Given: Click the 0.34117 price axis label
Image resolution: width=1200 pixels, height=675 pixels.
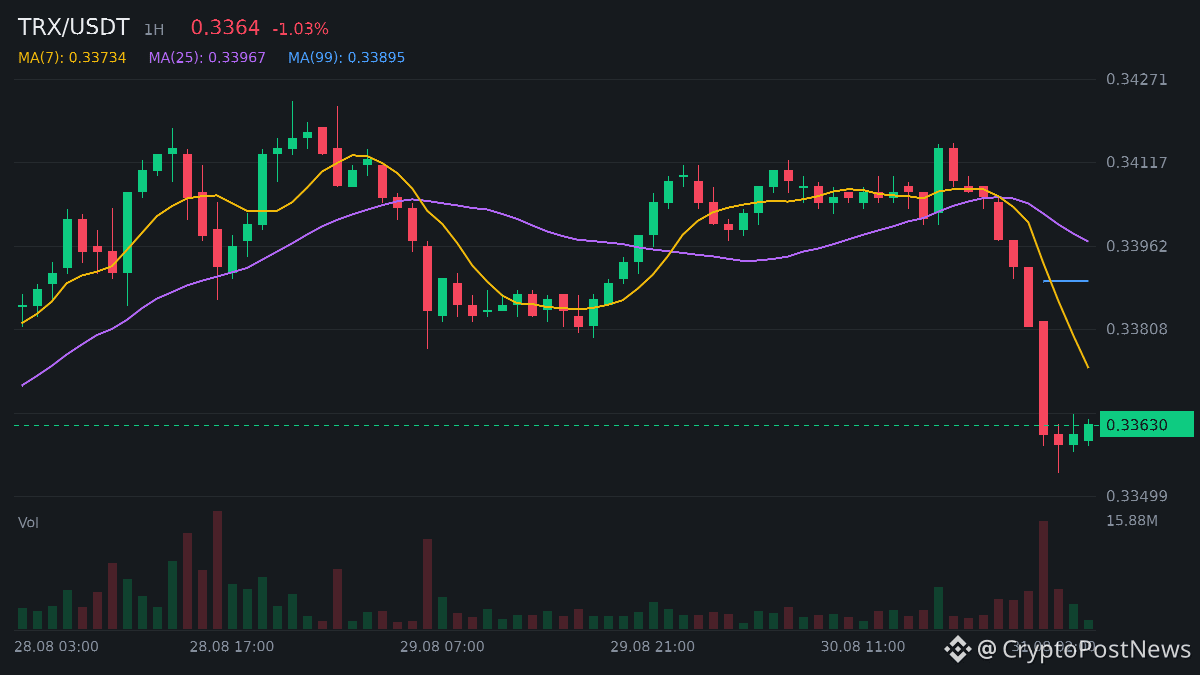Looking at the screenshot, I should pos(1137,162).
